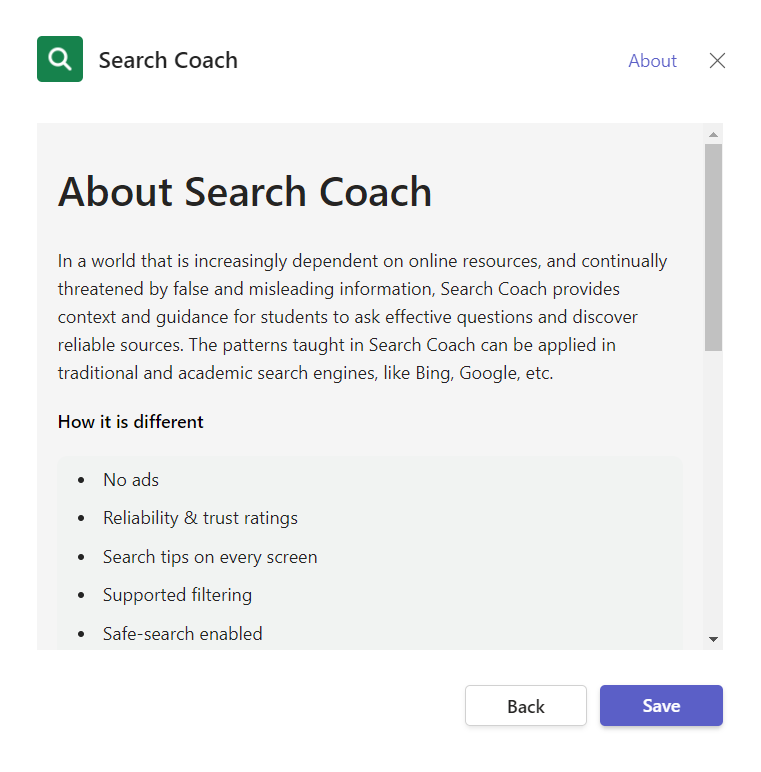Click the Reliability & trust ratings item
761x772 pixels.
coord(200,518)
